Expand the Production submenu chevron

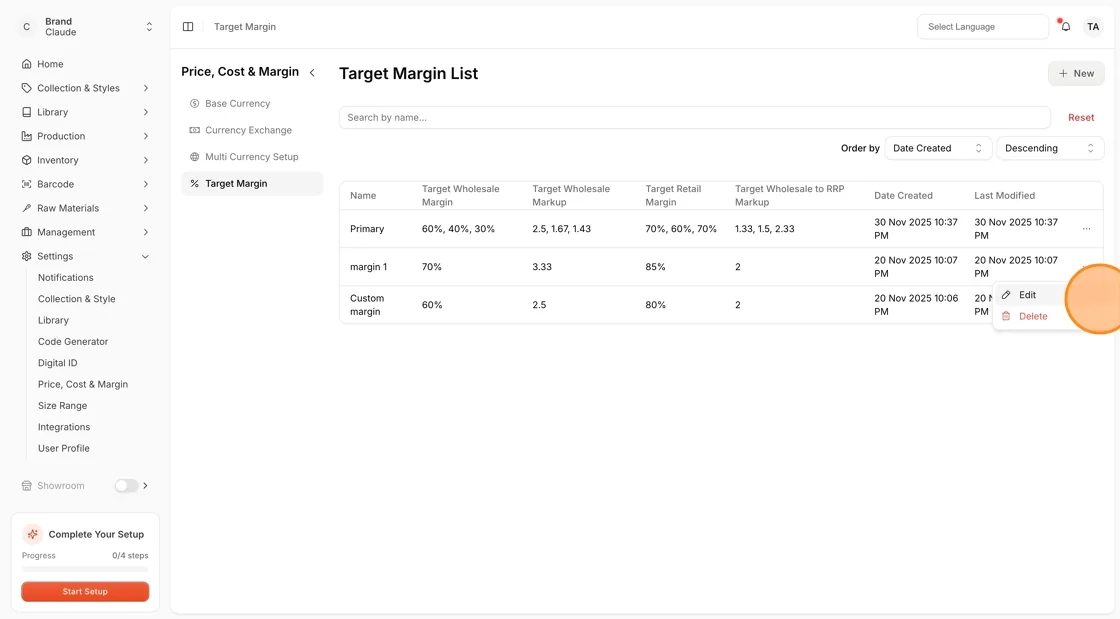(x=146, y=136)
